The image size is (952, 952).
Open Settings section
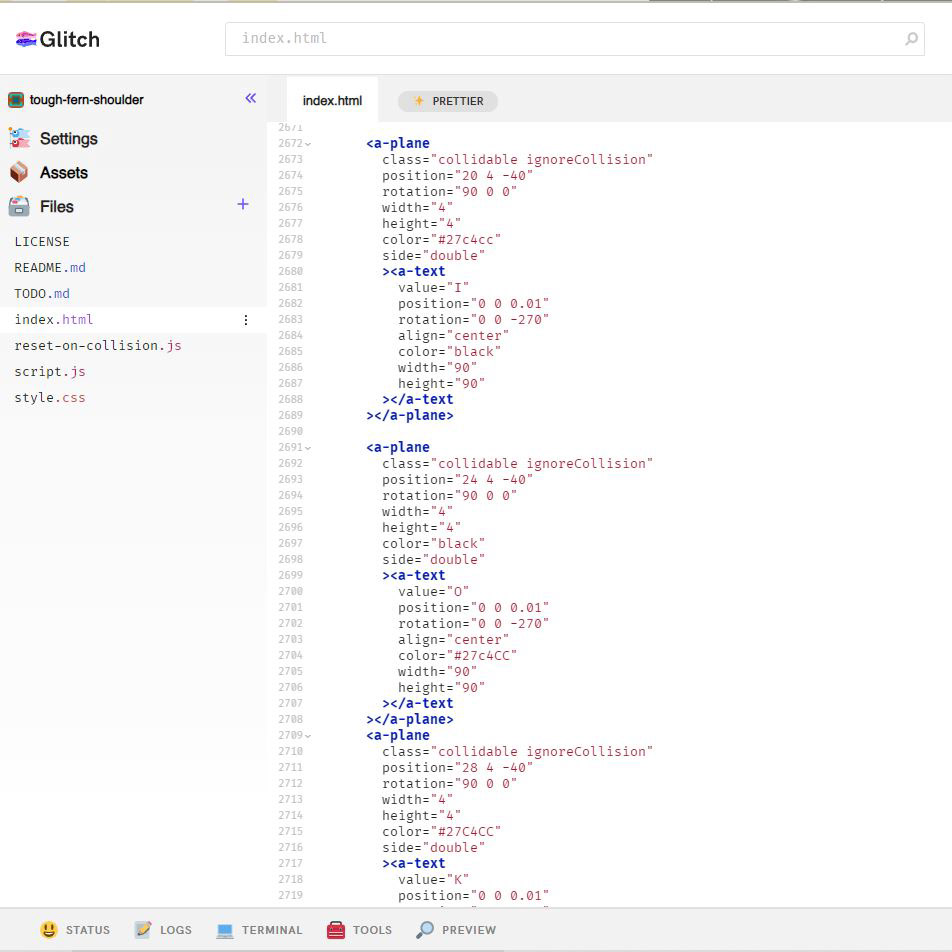pyautogui.click(x=69, y=138)
